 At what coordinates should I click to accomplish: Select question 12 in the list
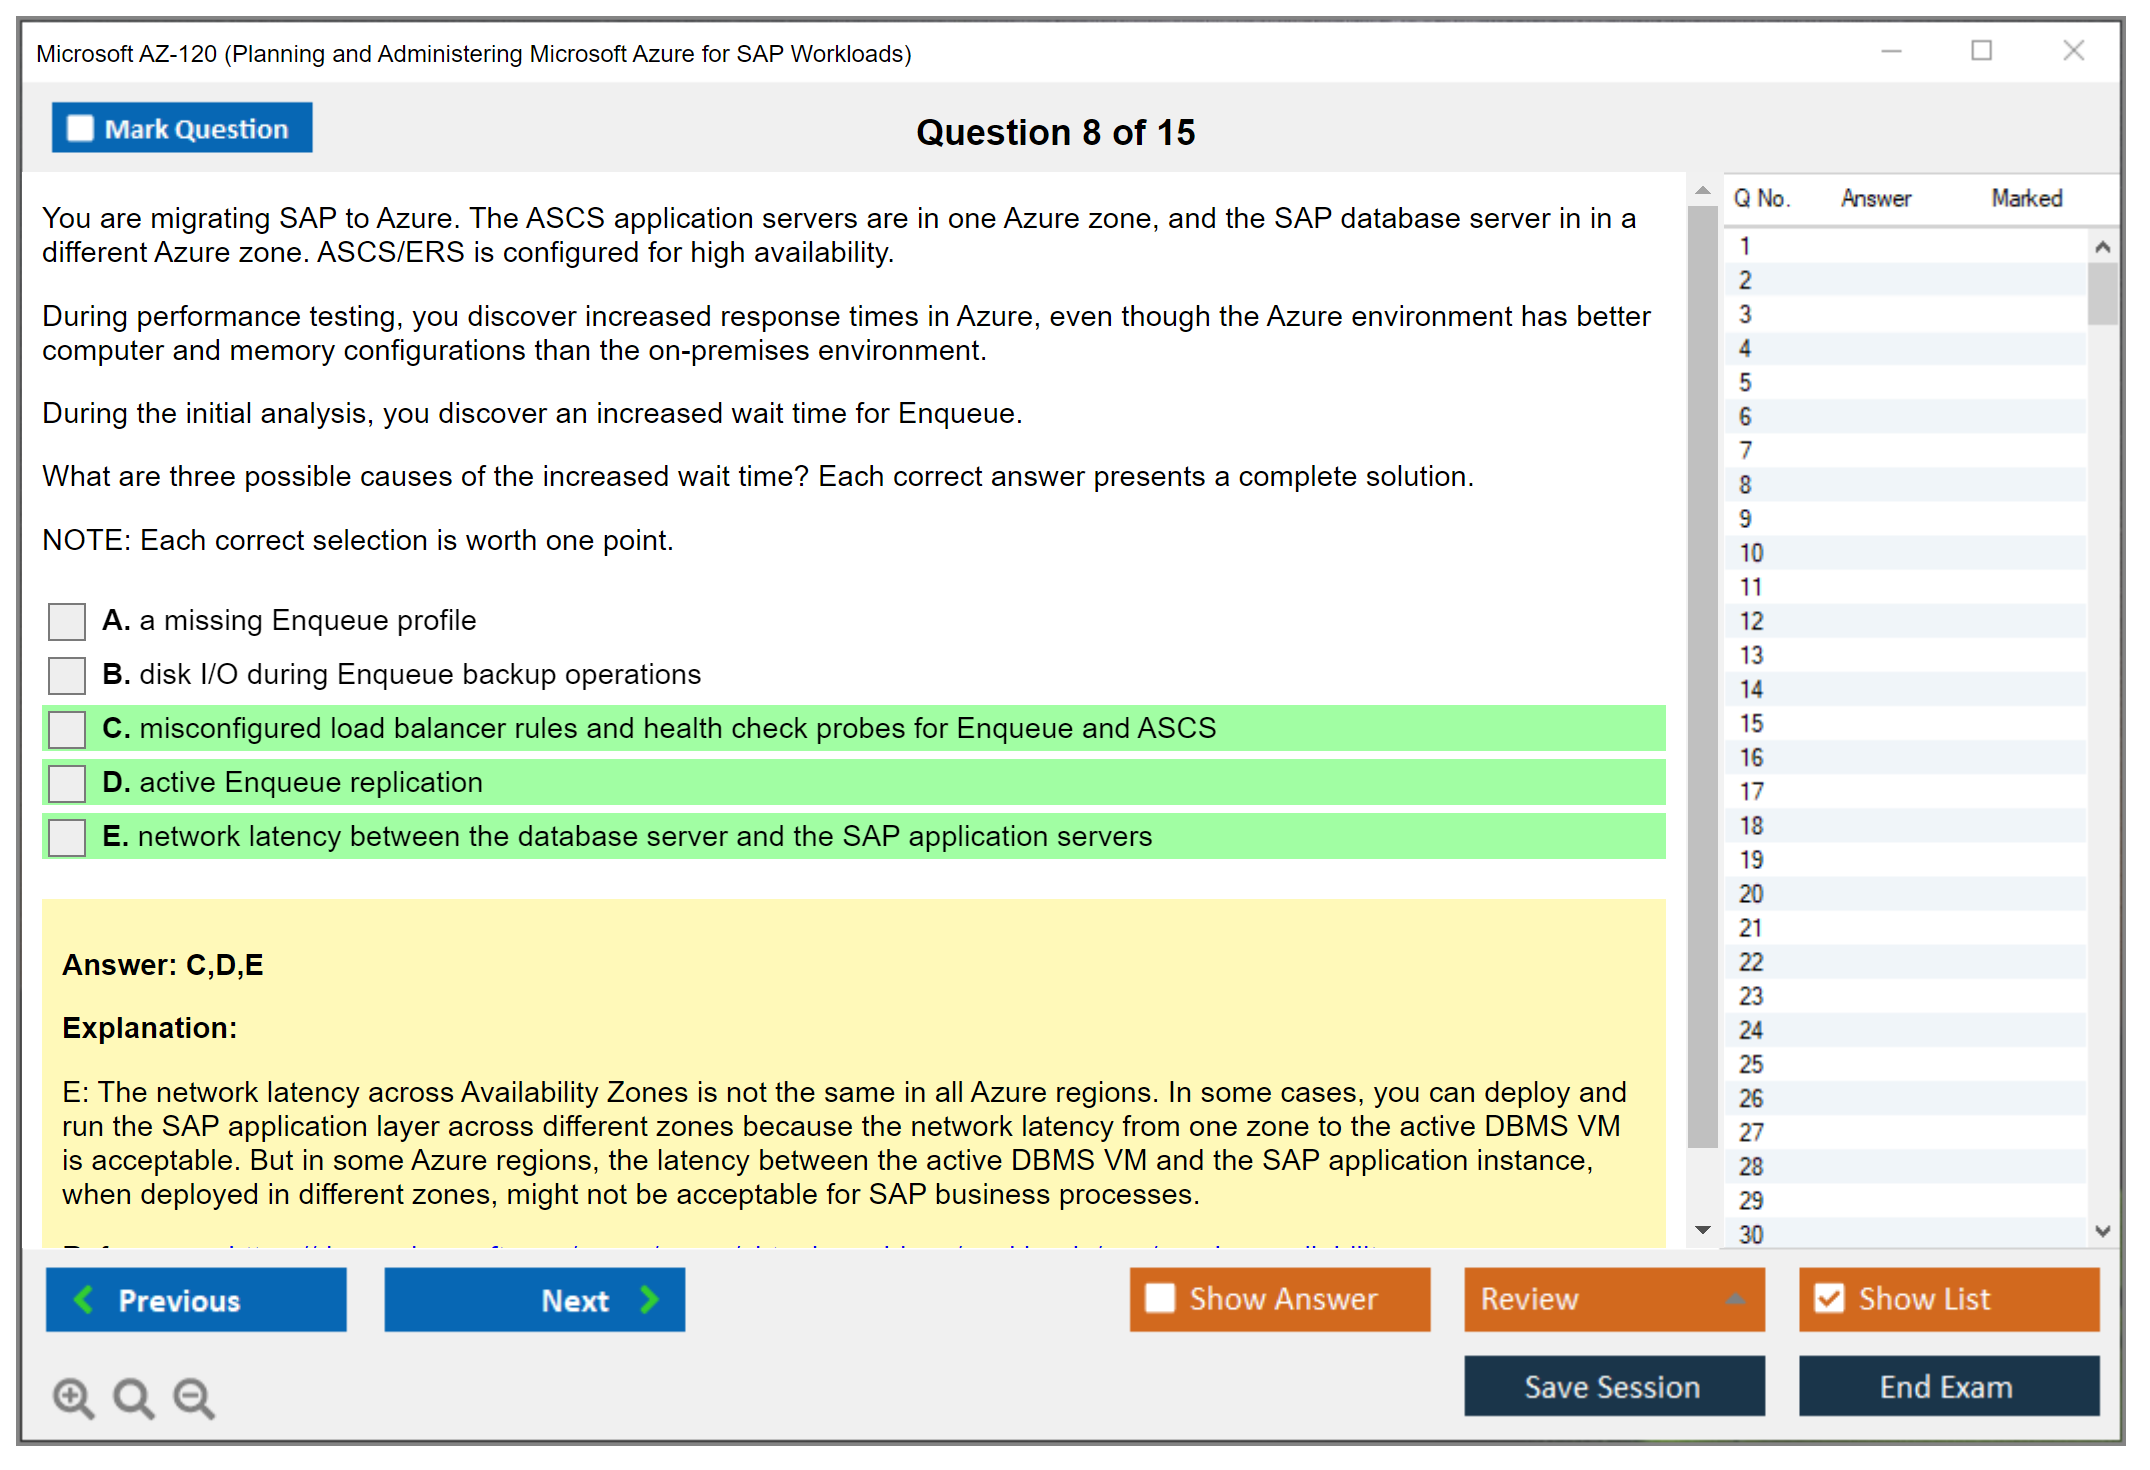pos(1751,621)
